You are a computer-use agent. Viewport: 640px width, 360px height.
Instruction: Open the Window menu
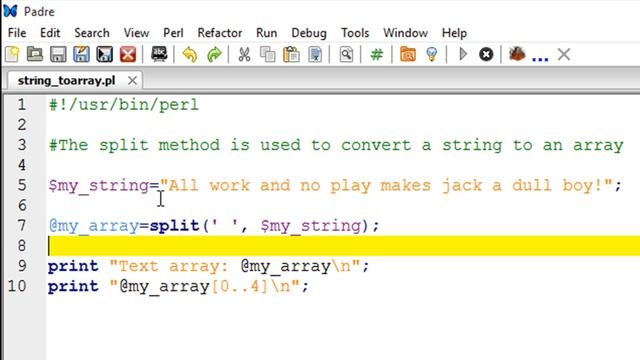405,33
